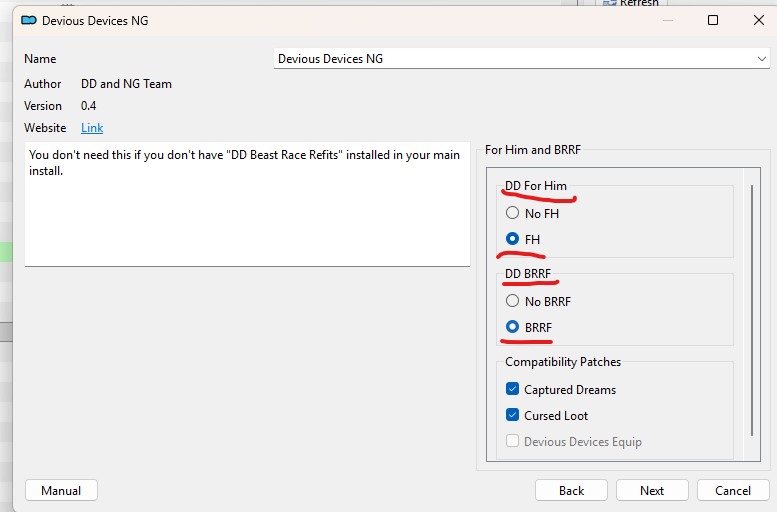This screenshot has height=512, width=777.
Task: Click the Devious Devices NG name field
Action: click(521, 58)
